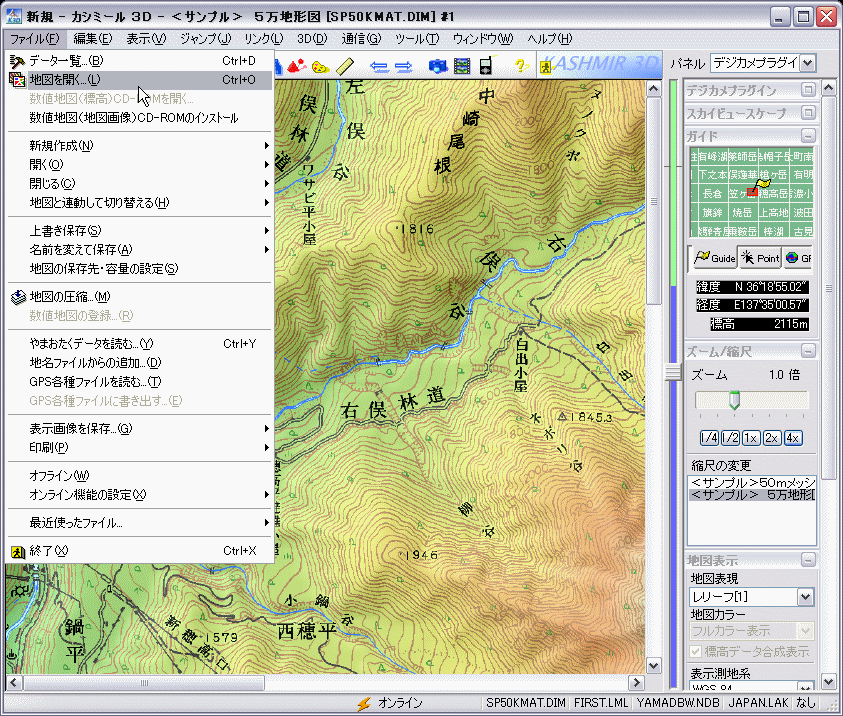This screenshot has width=843, height=716.
Task: Set zoom to 2x button
Action: [771, 438]
